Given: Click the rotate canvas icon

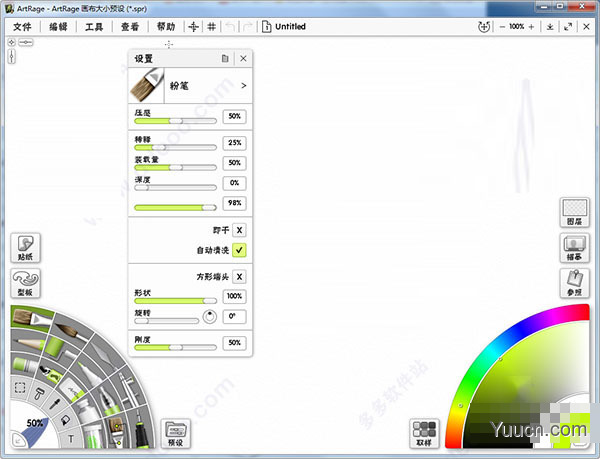Looking at the screenshot, I should coord(484,27).
